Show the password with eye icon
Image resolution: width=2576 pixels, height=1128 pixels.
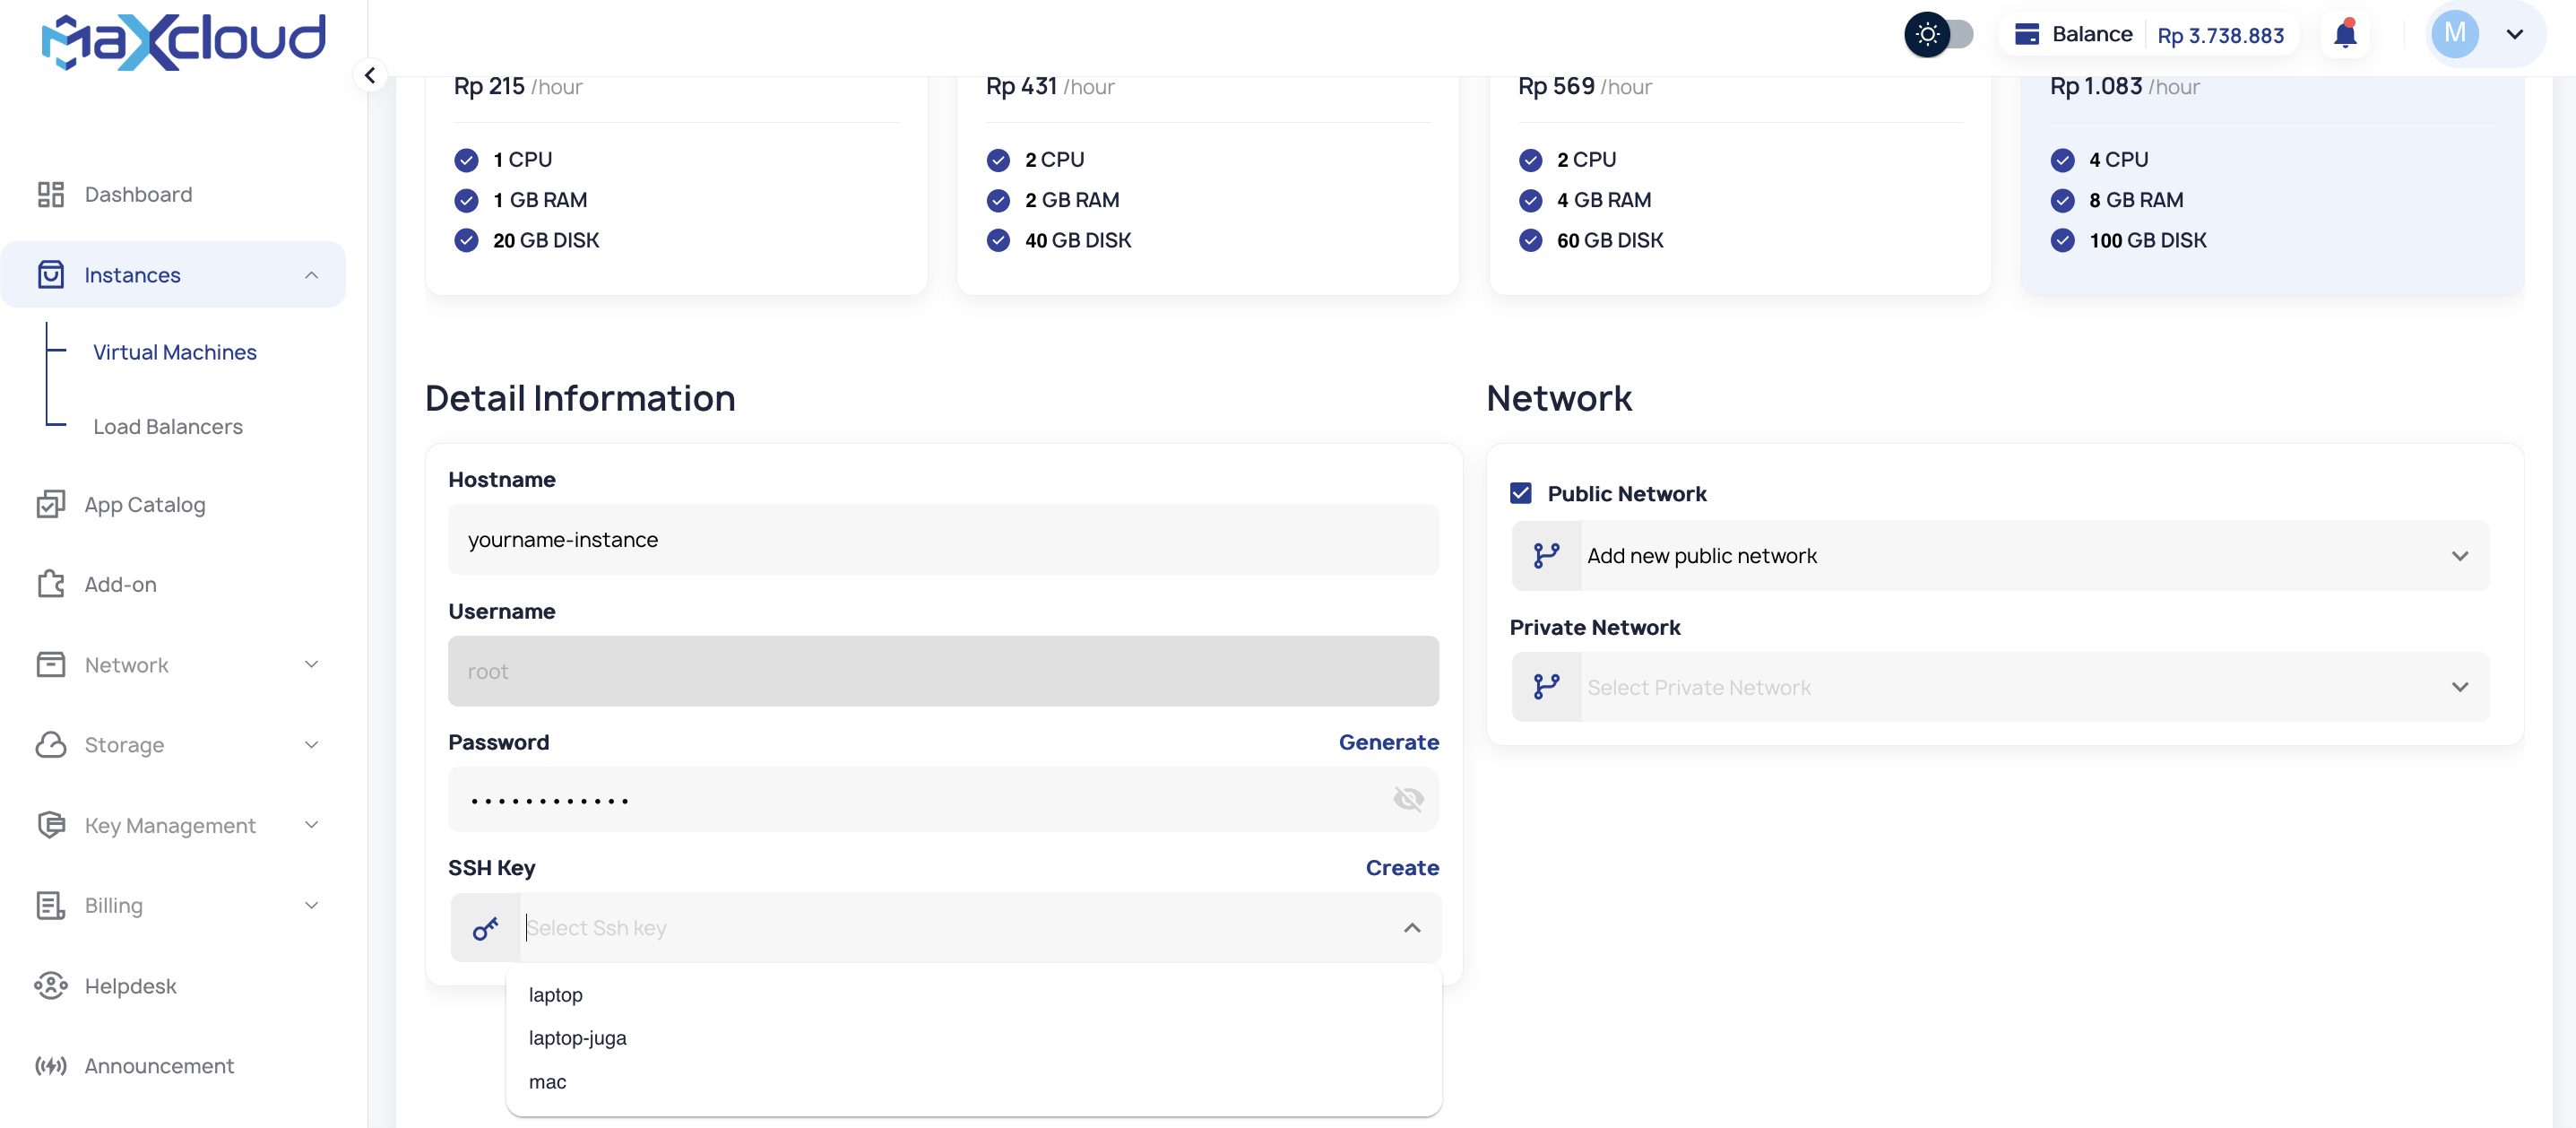pos(1408,799)
